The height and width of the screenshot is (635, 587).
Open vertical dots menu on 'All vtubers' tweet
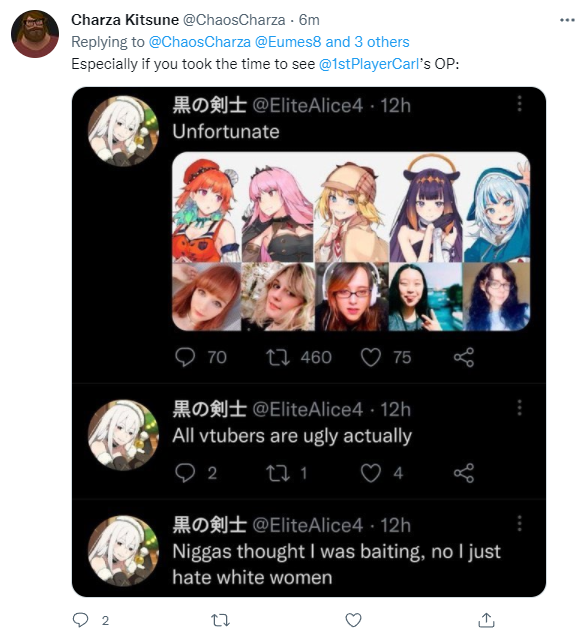coord(519,408)
